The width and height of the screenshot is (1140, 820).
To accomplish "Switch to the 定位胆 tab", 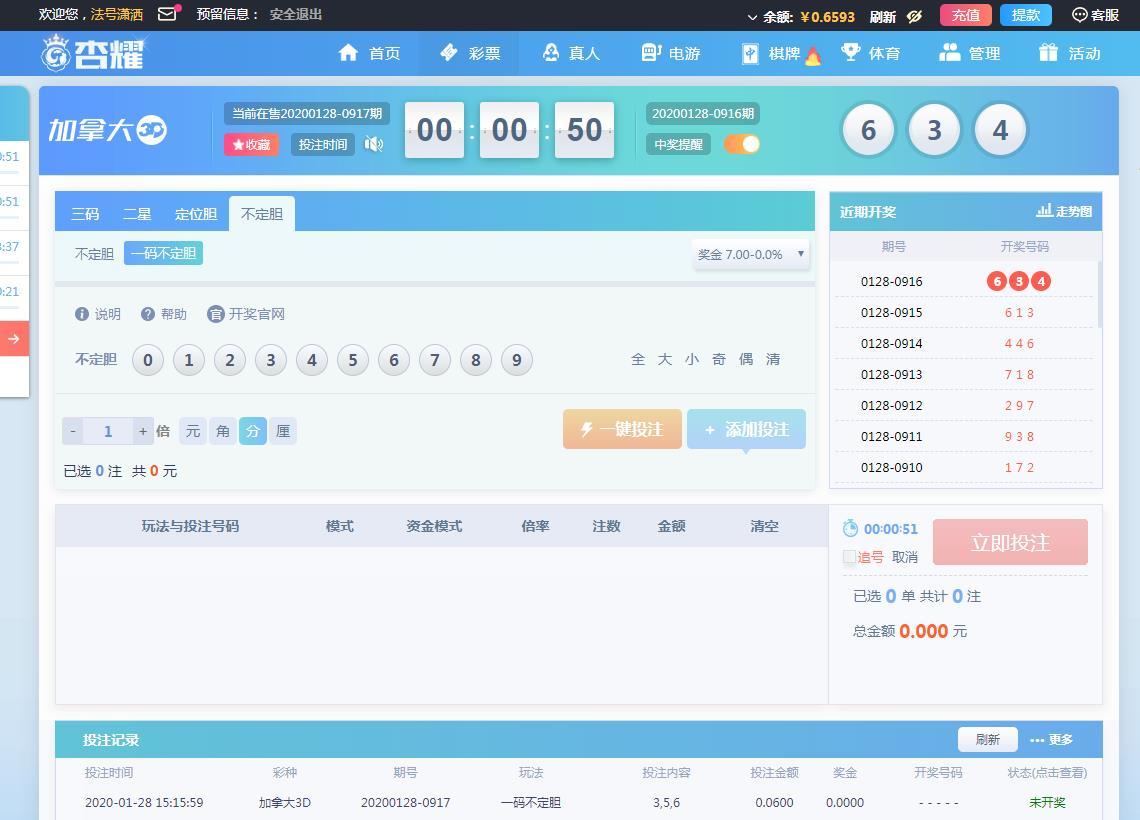I will point(196,214).
